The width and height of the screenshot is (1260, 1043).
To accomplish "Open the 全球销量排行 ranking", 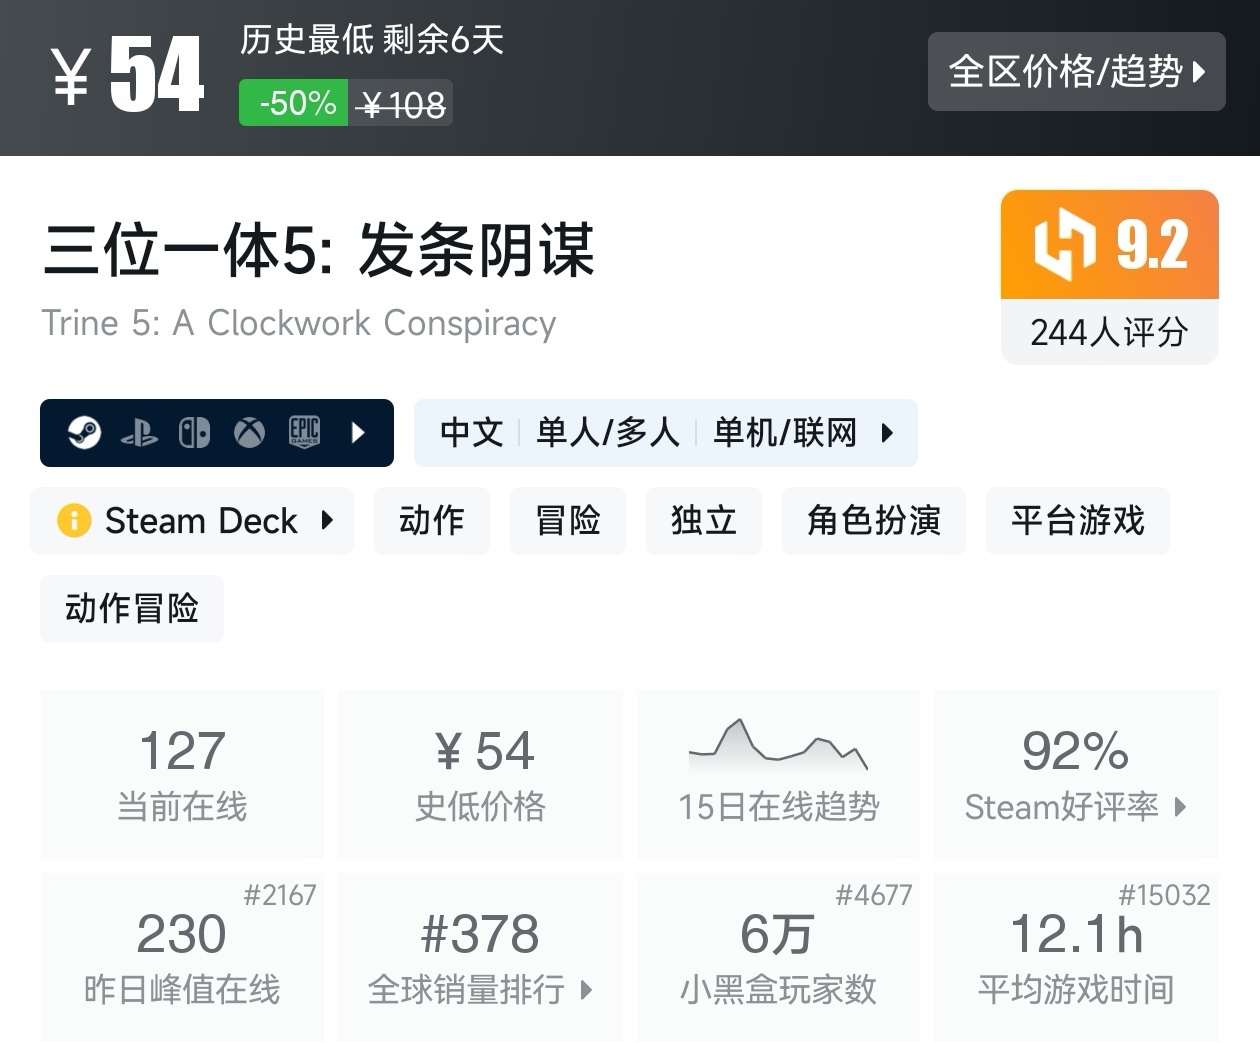I will click(480, 989).
